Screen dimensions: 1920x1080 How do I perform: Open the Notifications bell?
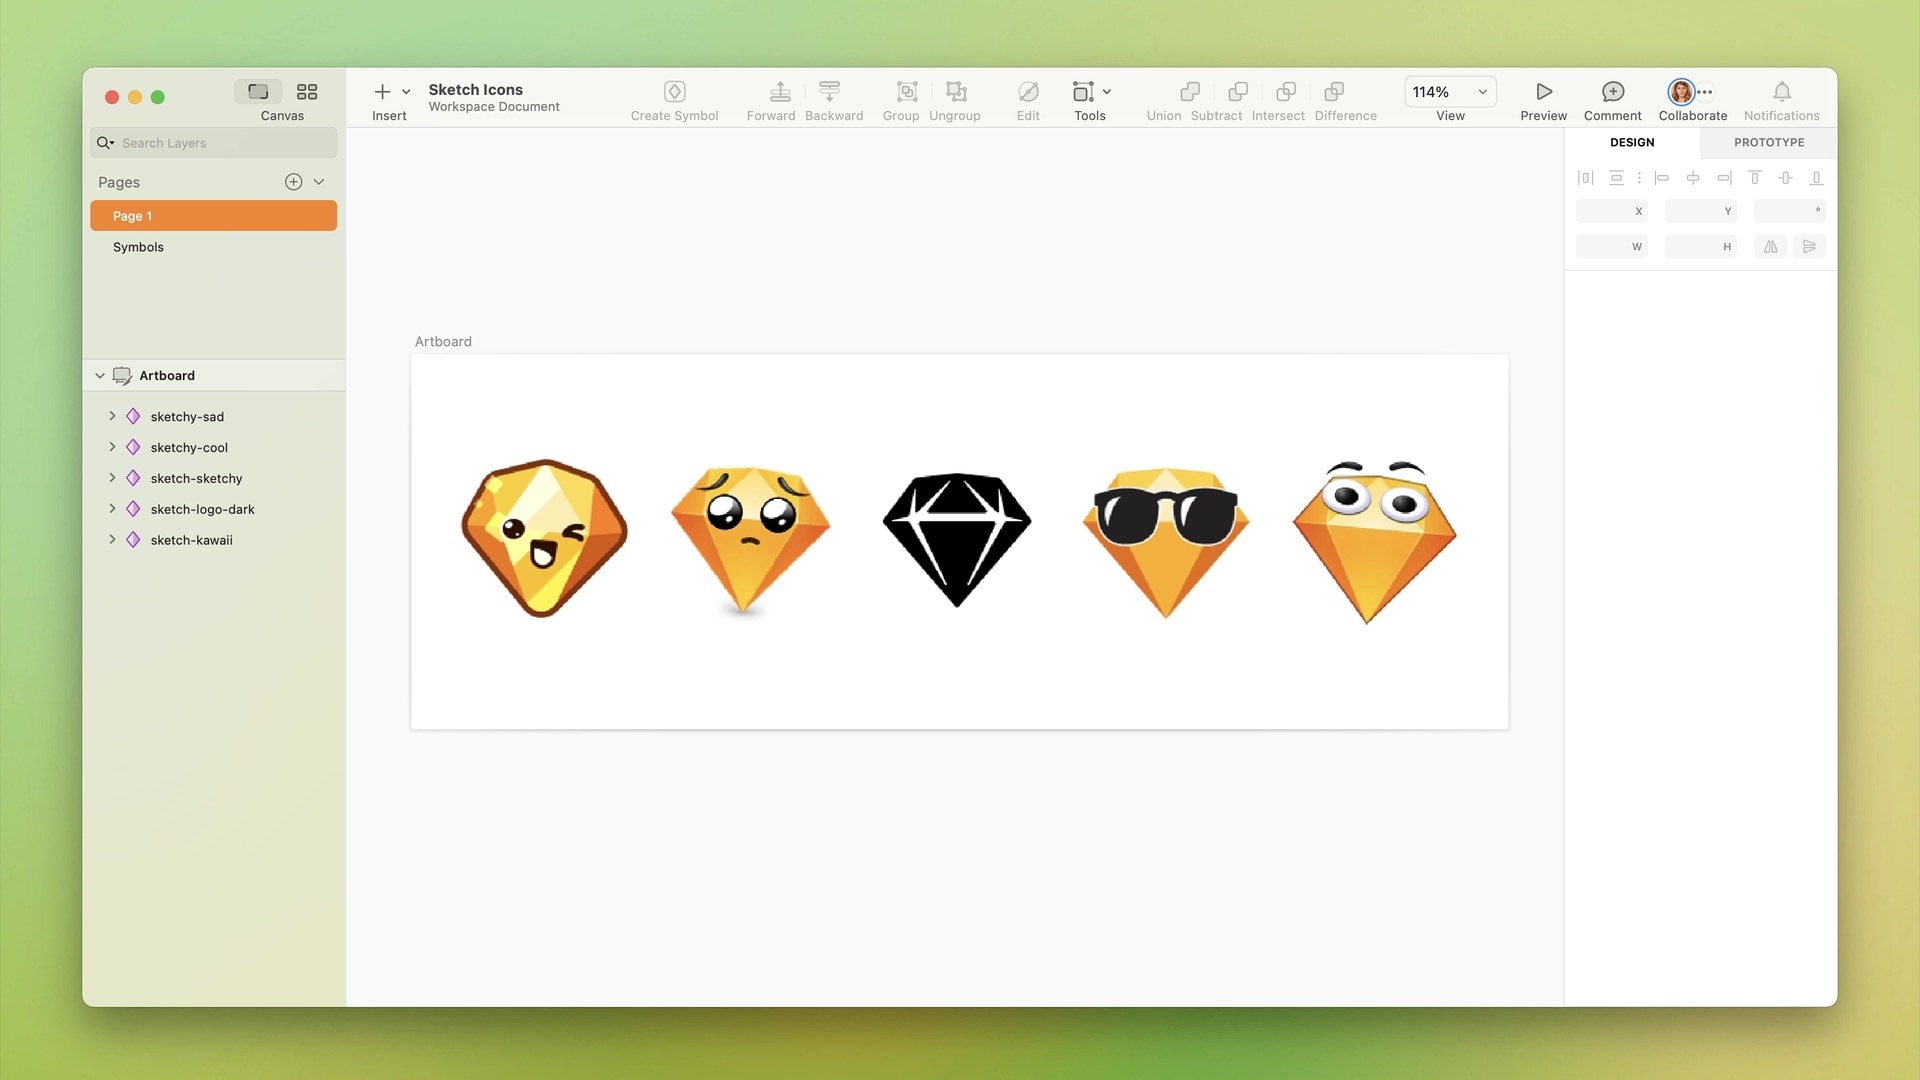tap(1782, 92)
